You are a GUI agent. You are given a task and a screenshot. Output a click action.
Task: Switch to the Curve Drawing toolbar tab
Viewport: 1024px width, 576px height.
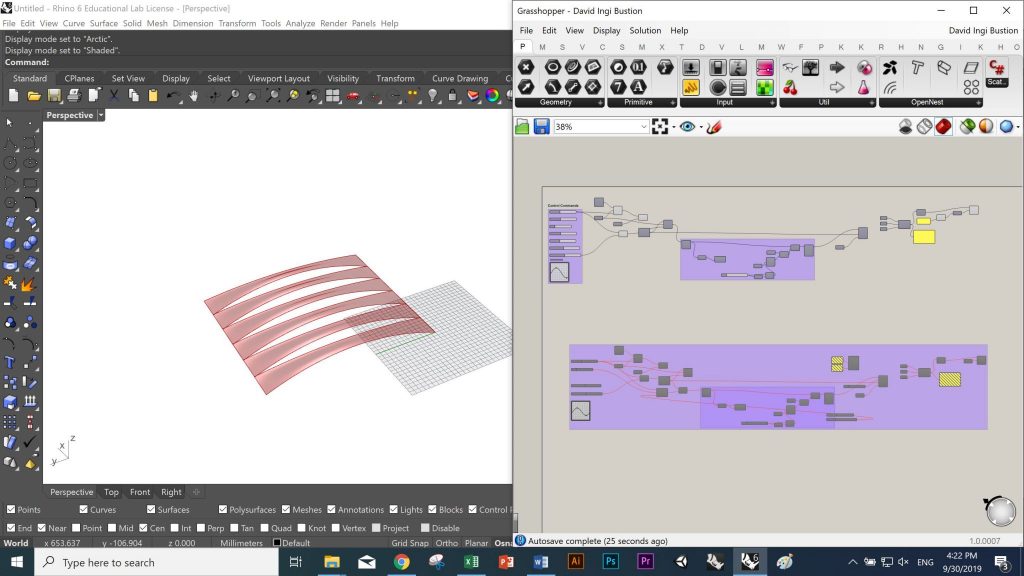coord(460,78)
